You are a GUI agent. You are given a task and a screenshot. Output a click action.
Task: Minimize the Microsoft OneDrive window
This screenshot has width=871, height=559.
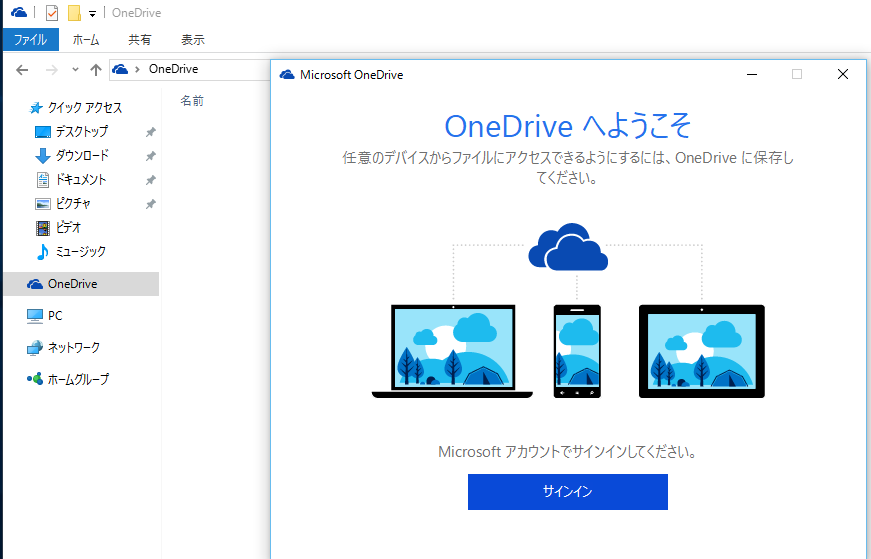pos(752,74)
